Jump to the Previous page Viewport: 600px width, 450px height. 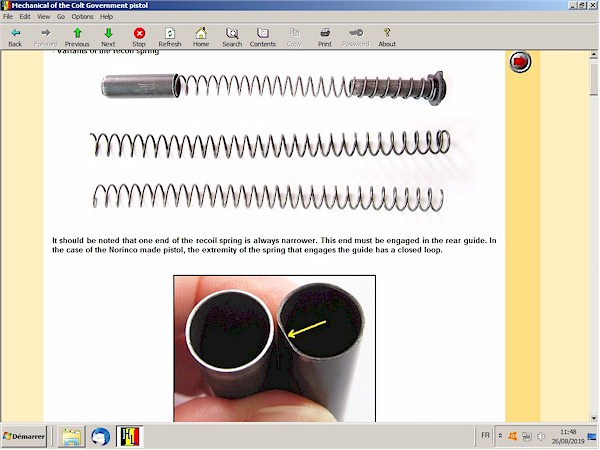(77, 37)
